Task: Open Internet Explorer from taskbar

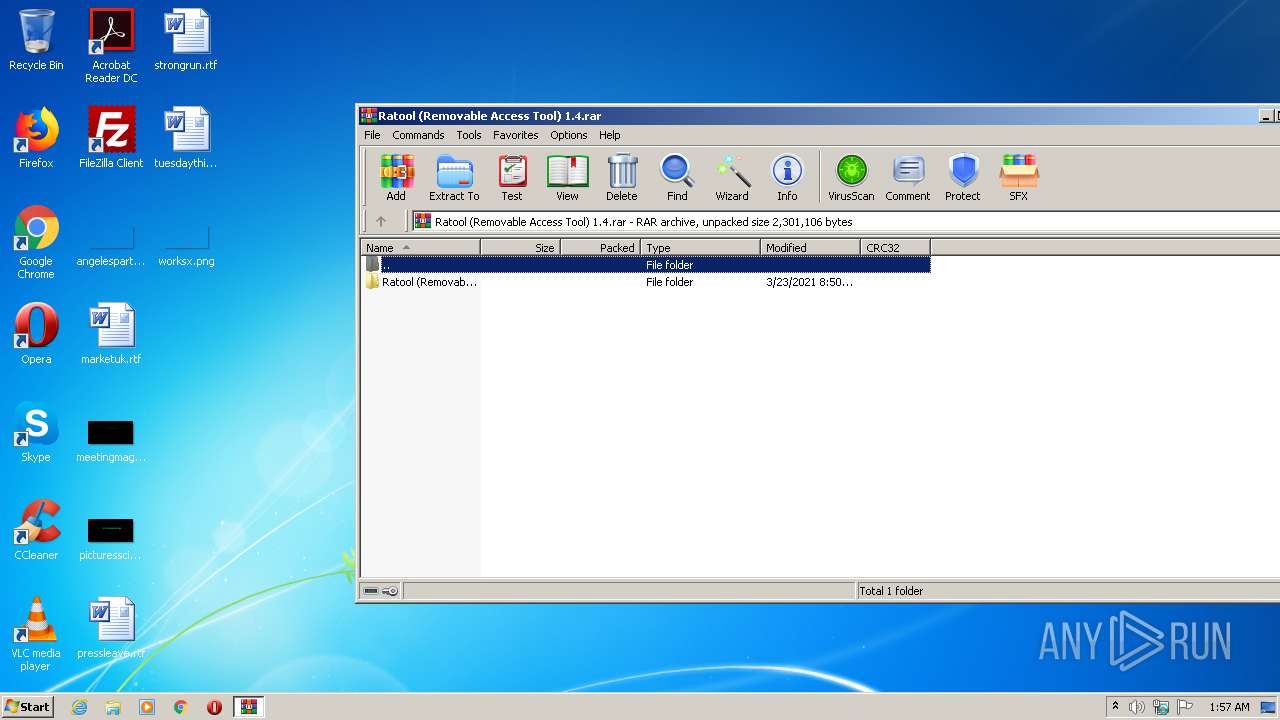Action: tap(80, 707)
